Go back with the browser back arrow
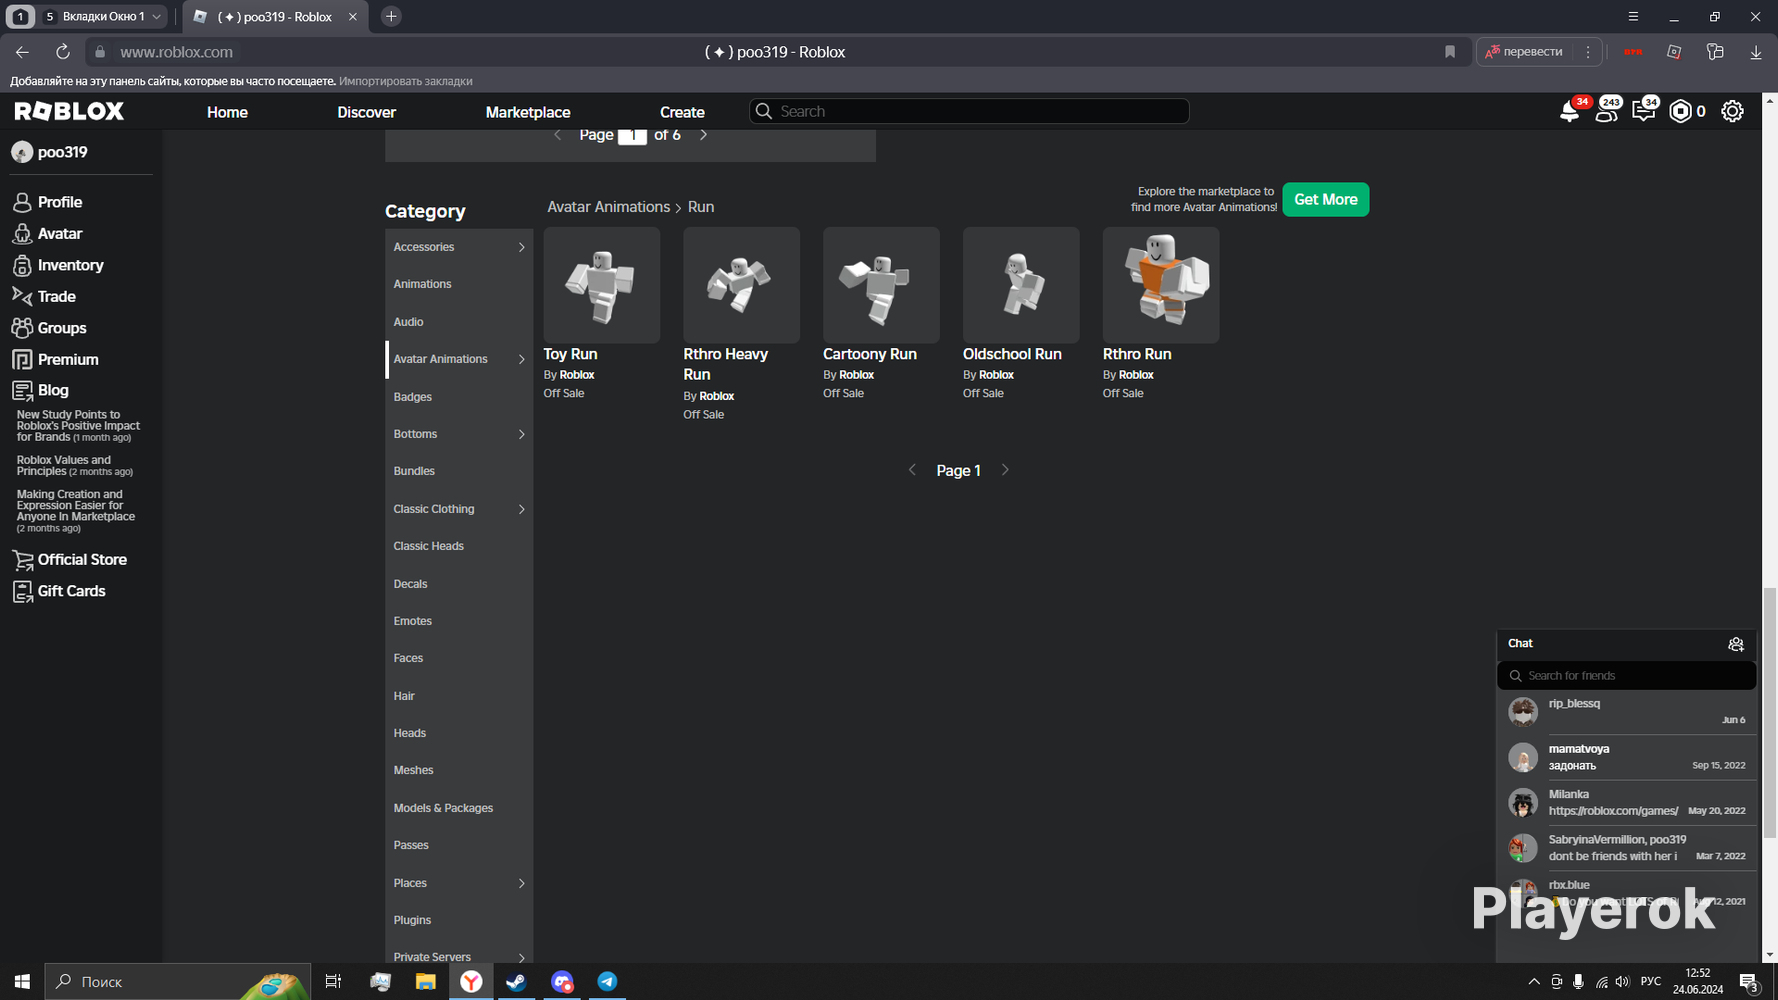 coord(22,52)
